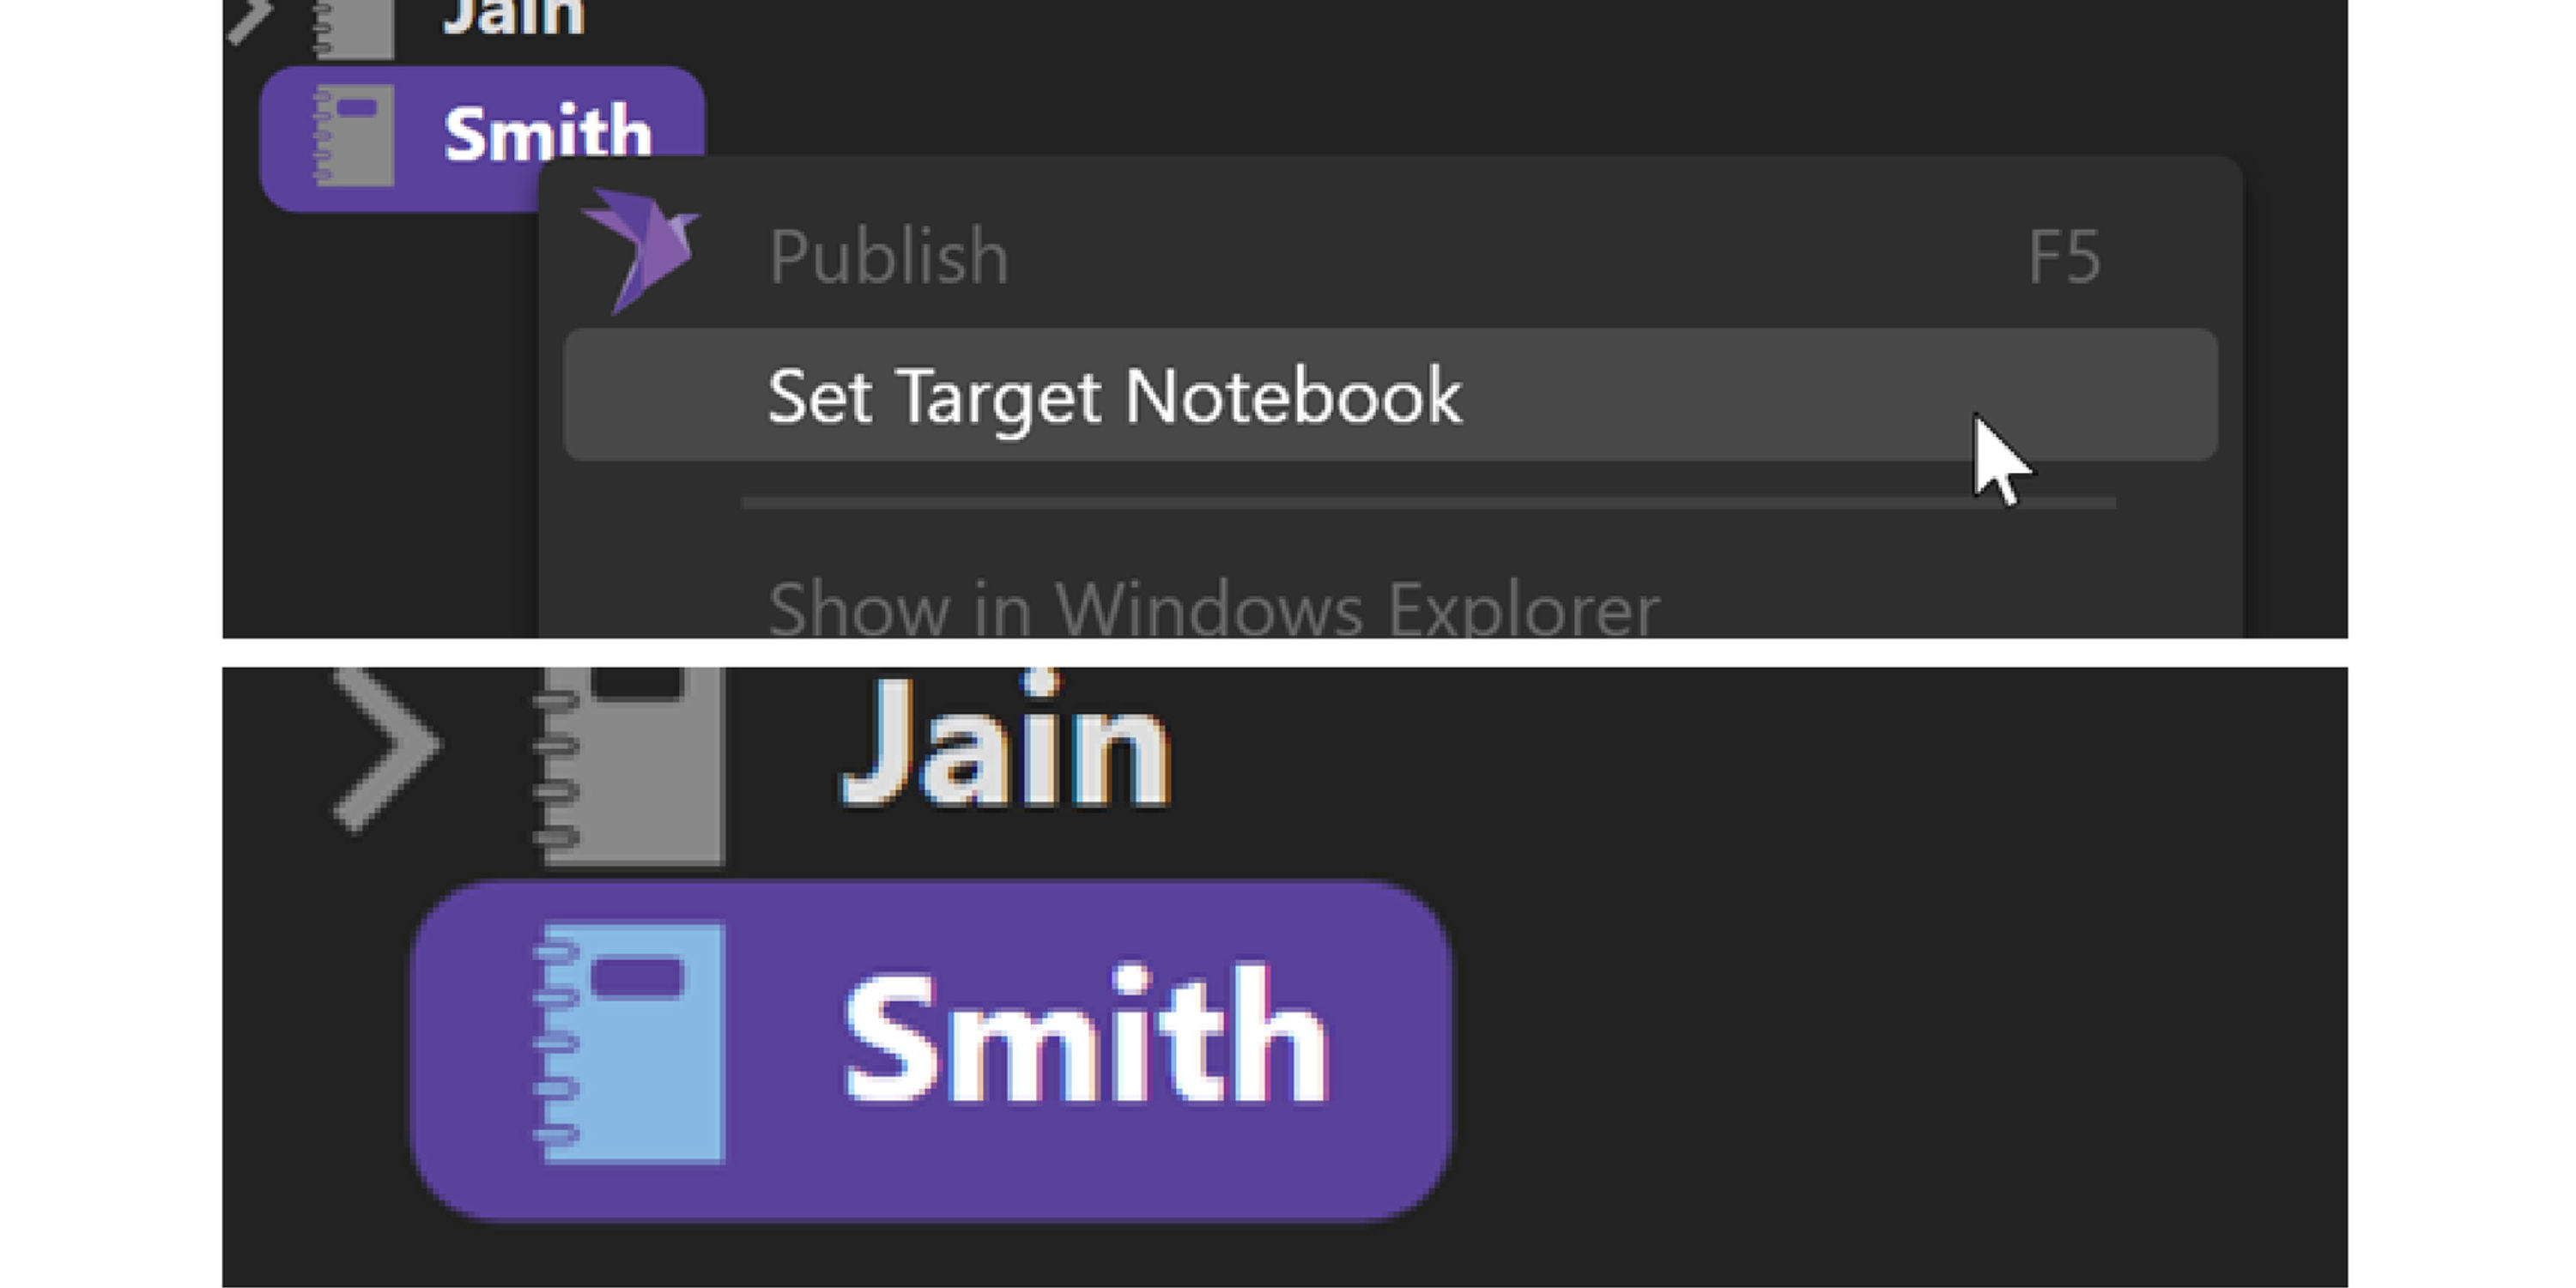The image size is (2576, 1288).
Task: Select the Jain label in the lower tree
Action: pos(1004,742)
